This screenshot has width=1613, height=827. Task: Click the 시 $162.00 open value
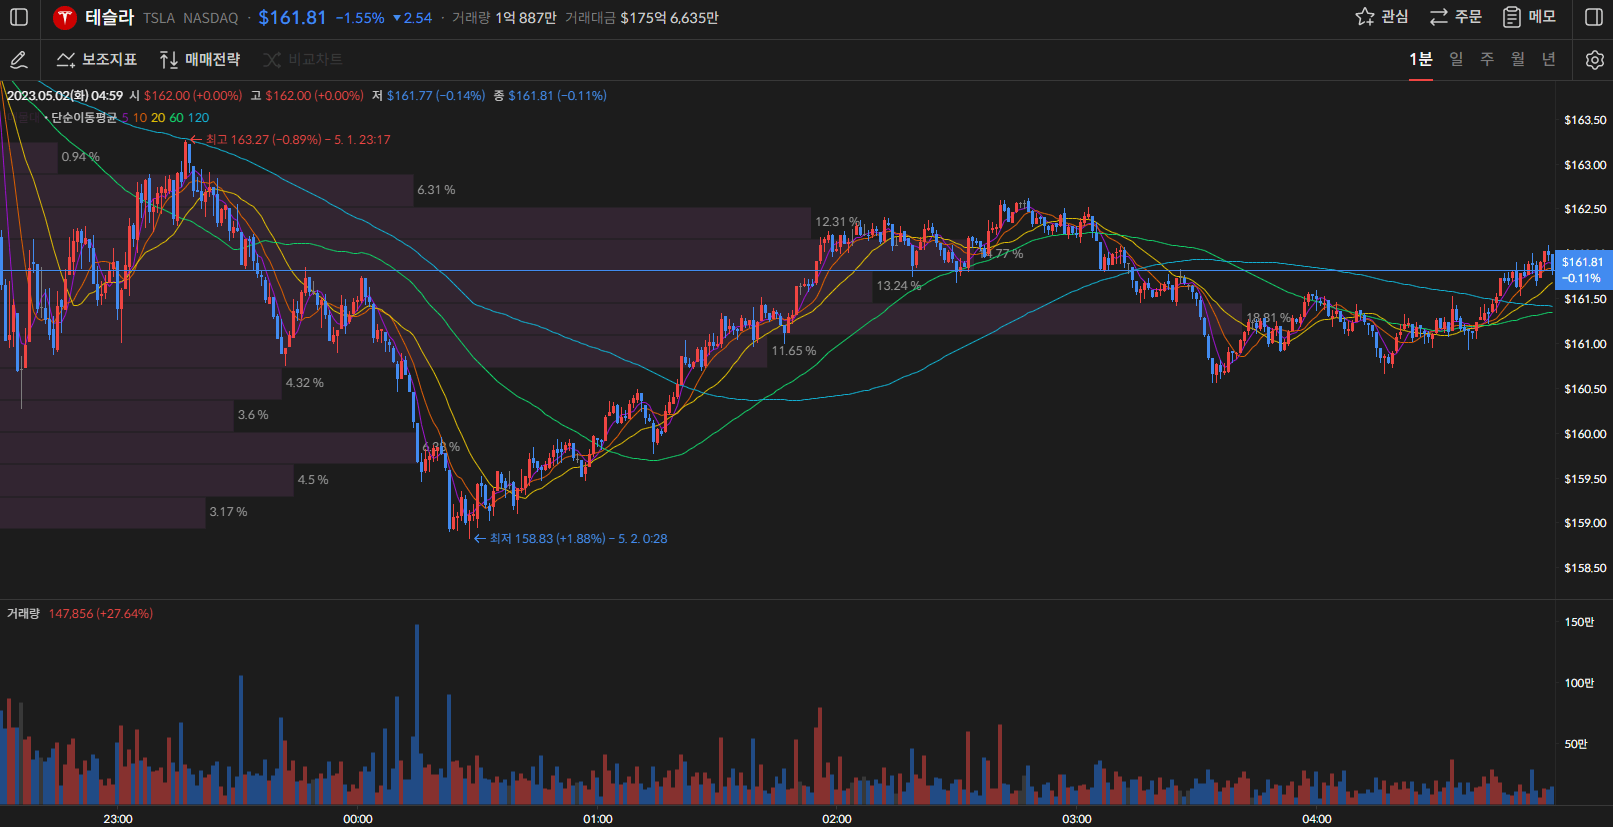pos(186,96)
